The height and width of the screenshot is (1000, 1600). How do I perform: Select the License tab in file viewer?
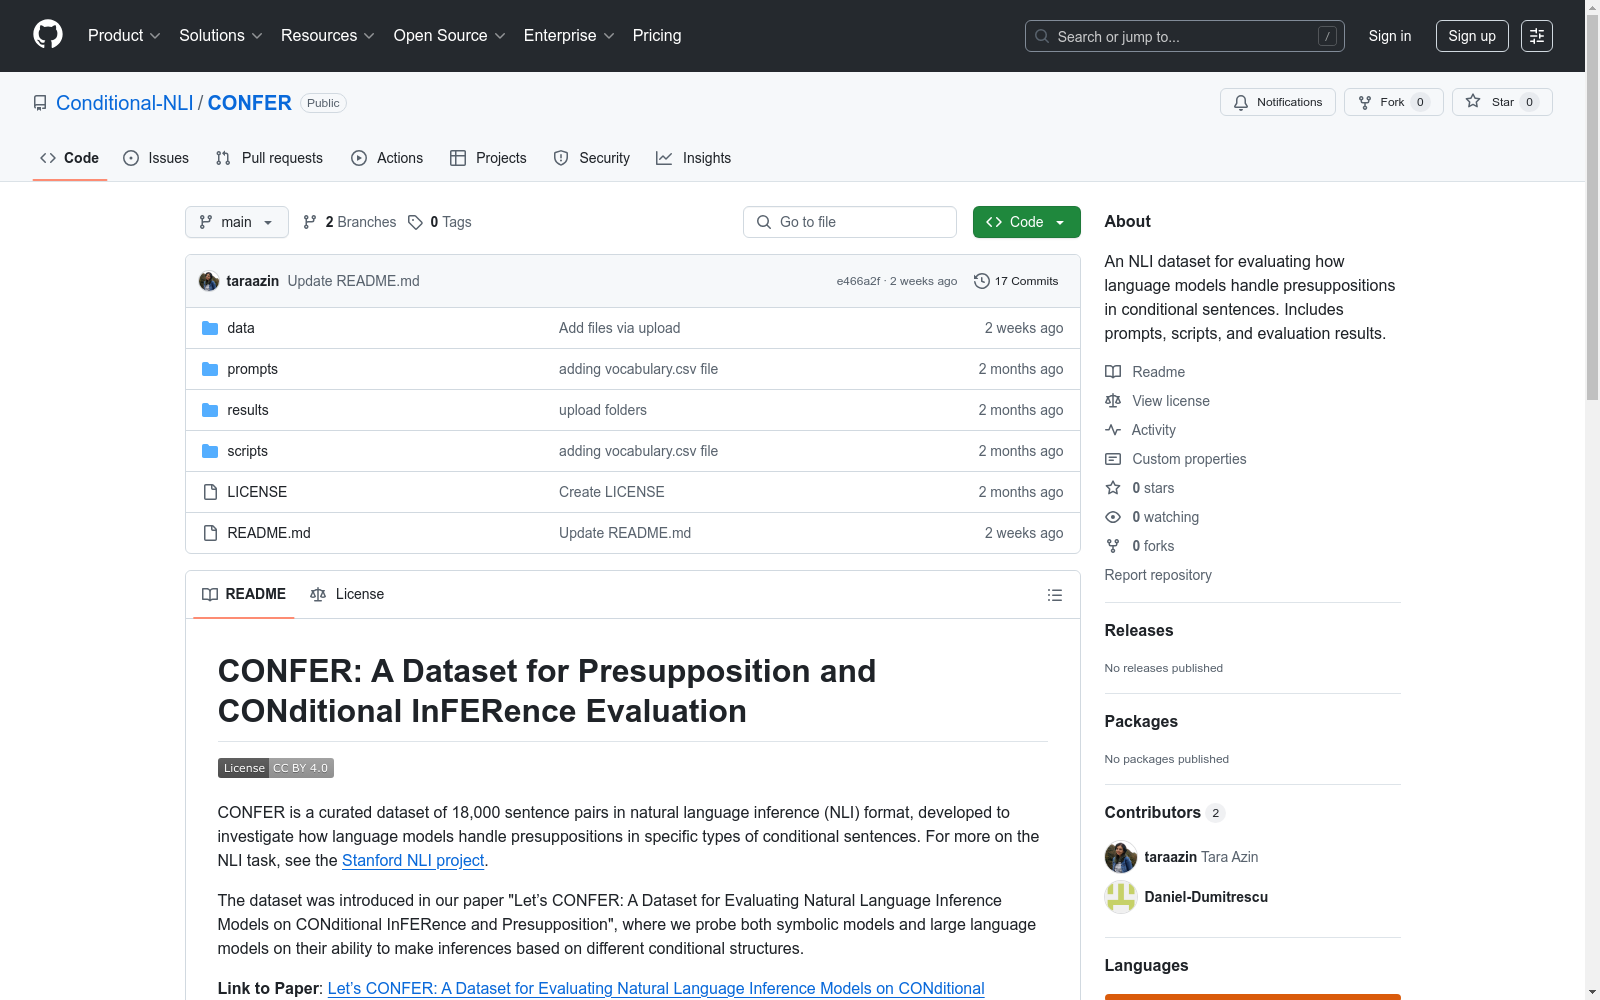[x=347, y=594]
